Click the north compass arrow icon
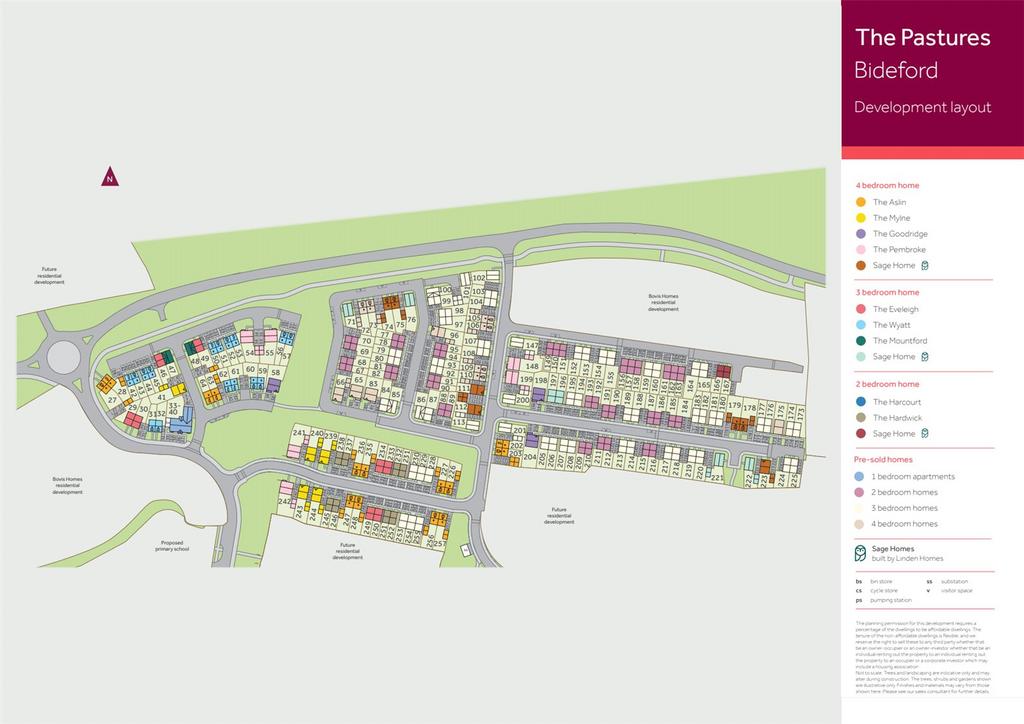Screen dimensions: 1024x724 (110, 177)
